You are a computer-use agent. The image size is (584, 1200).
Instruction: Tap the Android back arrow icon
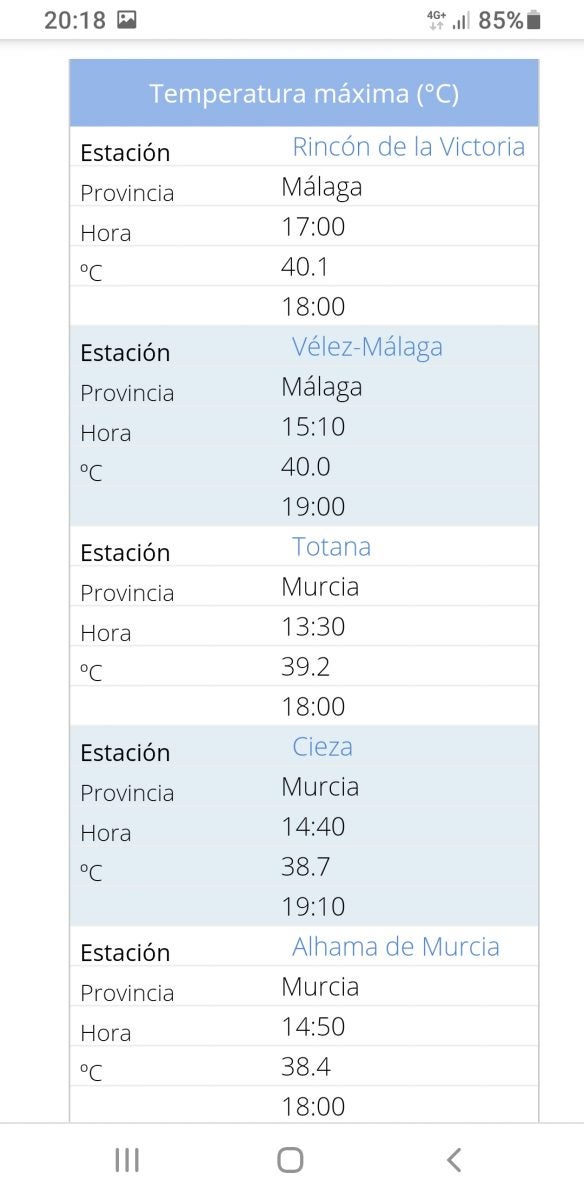pos(454,1160)
